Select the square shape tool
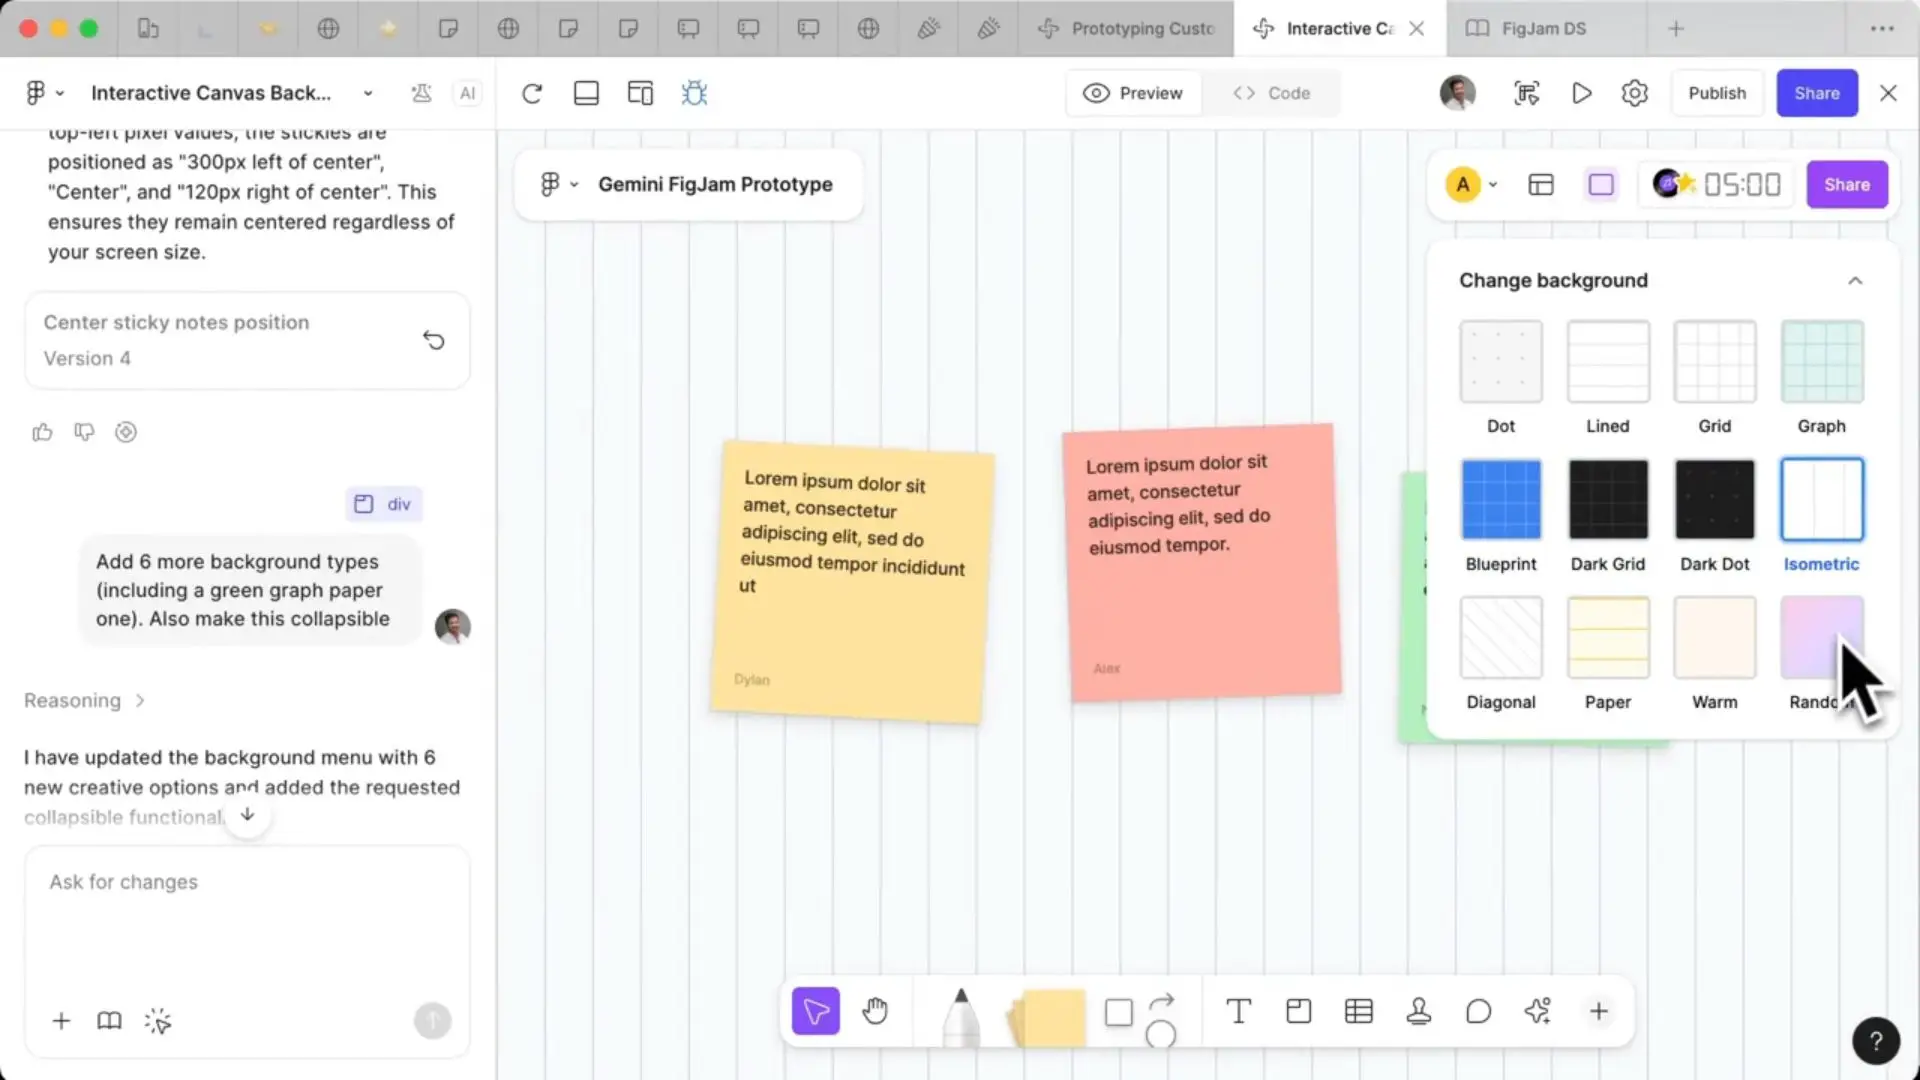 click(x=1118, y=1012)
